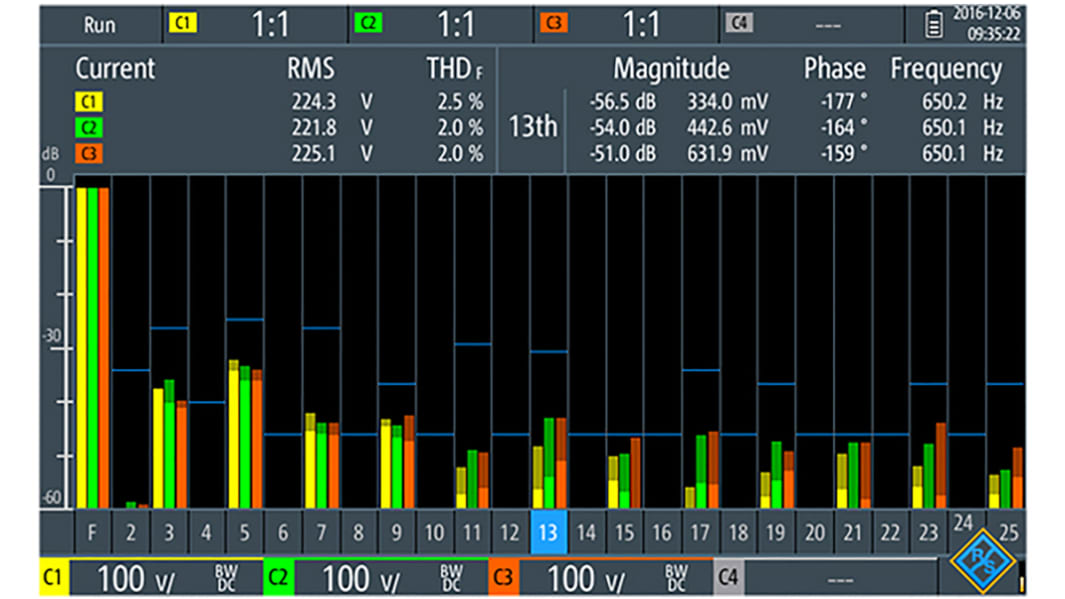Select the yellow C1 channel badge in top bar
Viewport: 1065px width, 599px height.
[183, 24]
